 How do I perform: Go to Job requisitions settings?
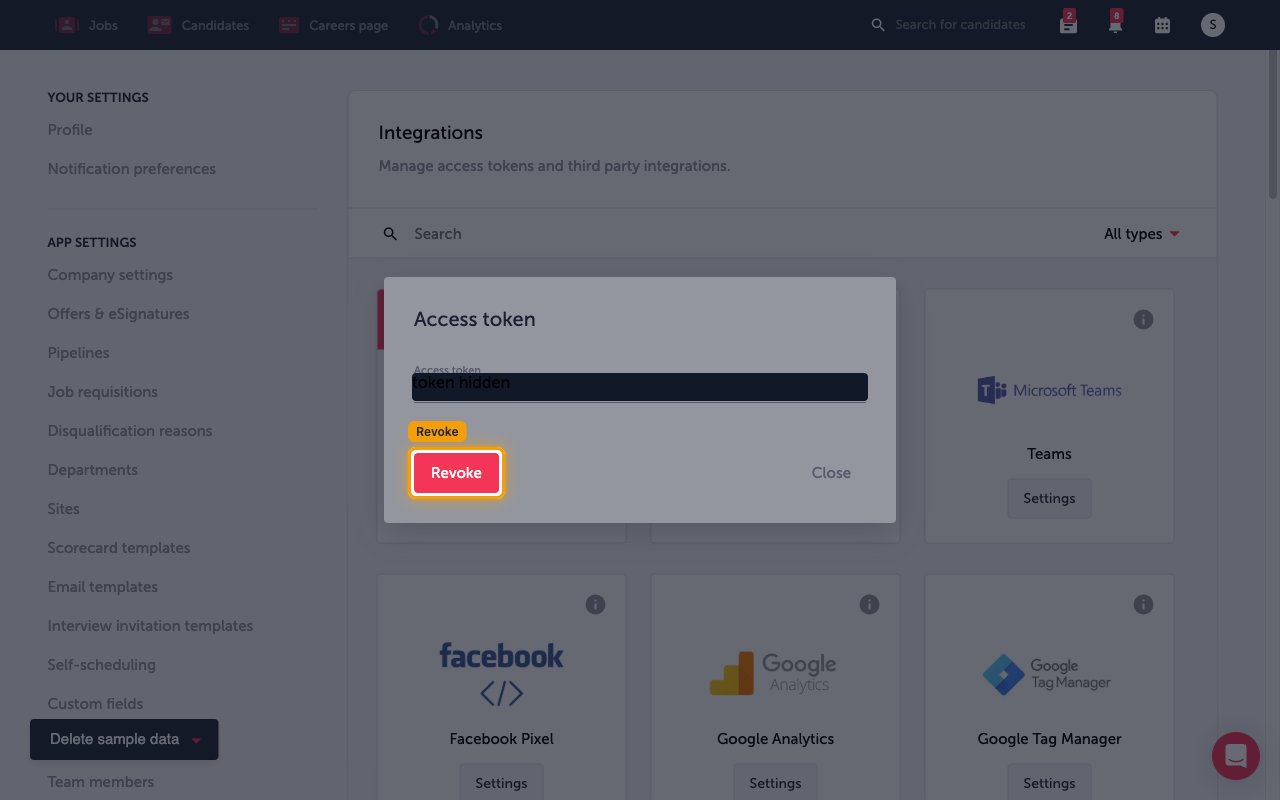tap(102, 392)
